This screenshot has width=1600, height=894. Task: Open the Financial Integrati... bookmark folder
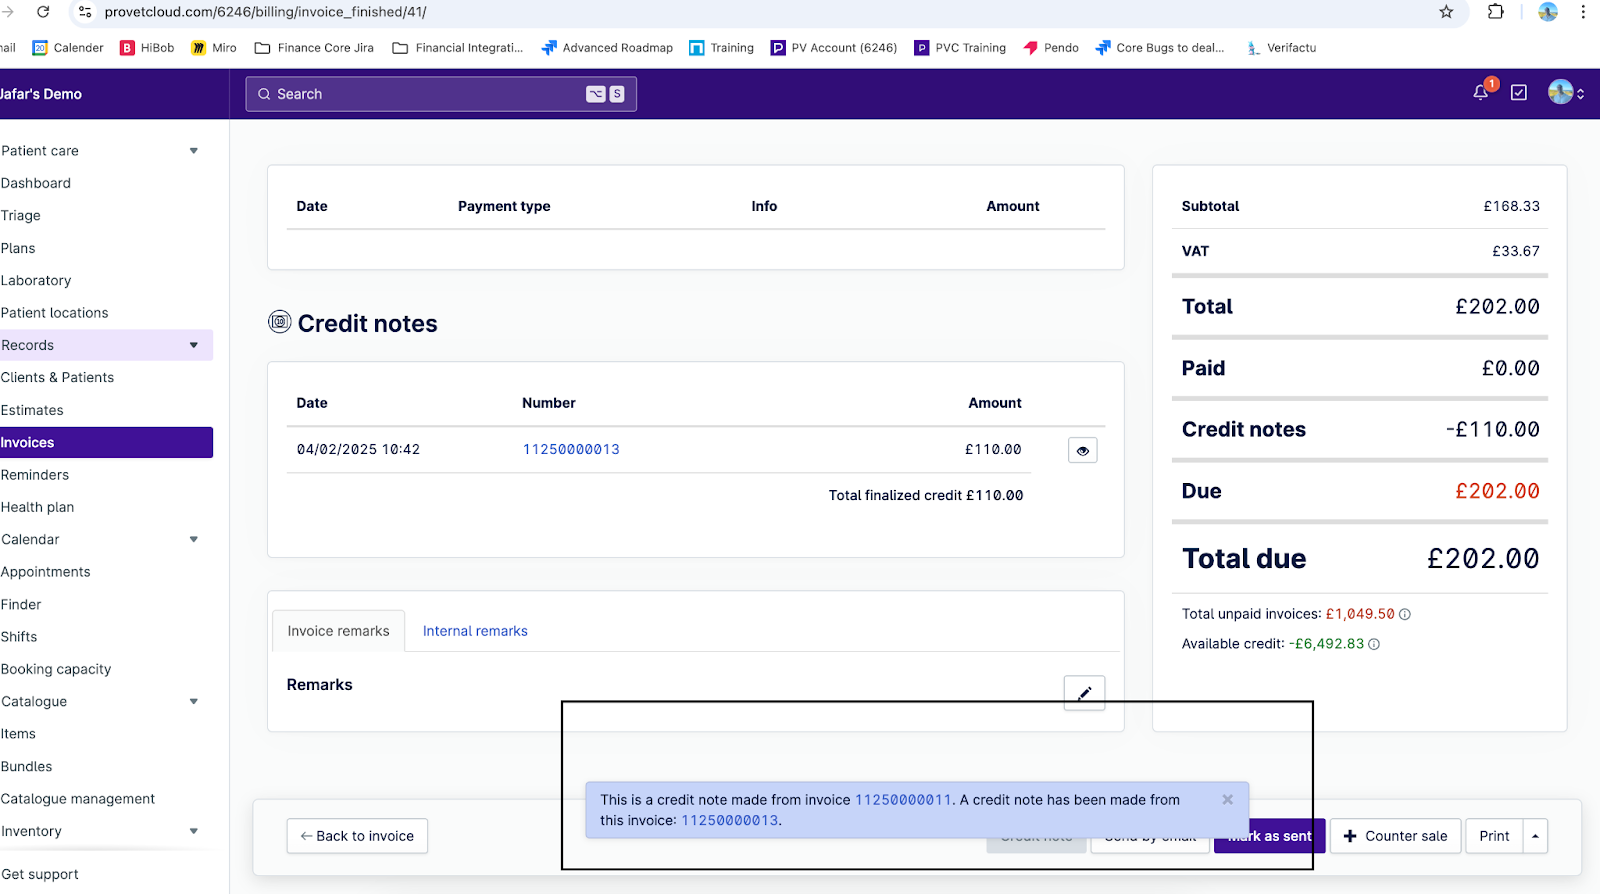[x=458, y=48]
